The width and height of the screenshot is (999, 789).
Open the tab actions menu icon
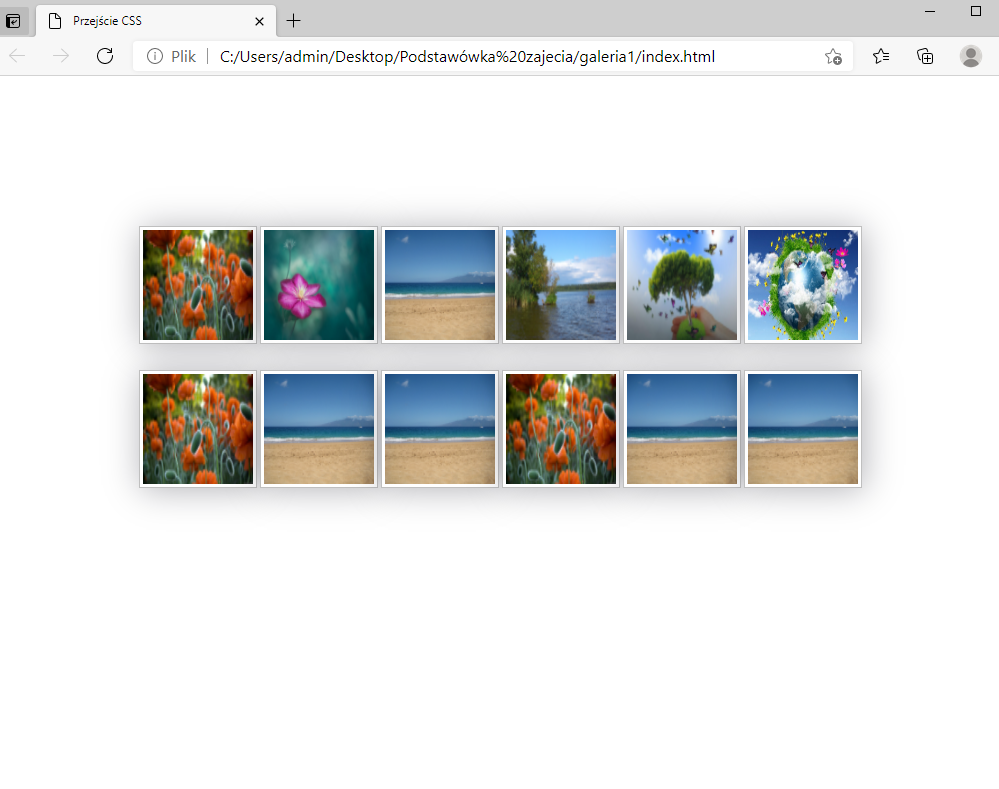point(13,21)
